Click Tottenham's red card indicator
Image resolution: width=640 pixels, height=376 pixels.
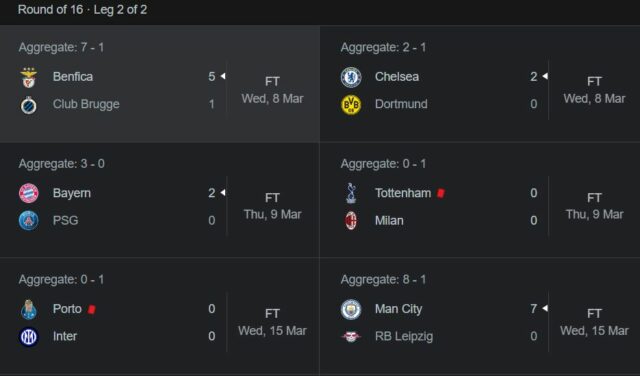(x=441, y=193)
